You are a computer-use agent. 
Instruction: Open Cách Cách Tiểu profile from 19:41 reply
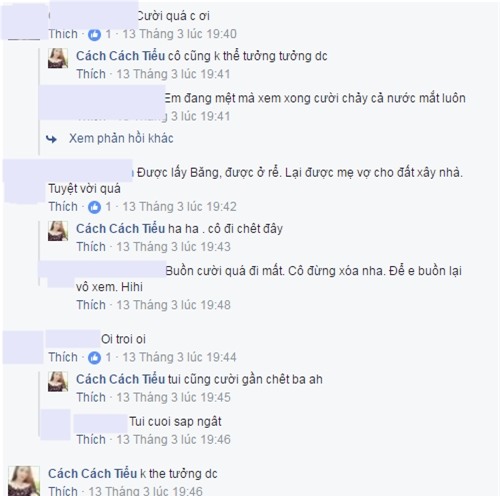click(x=120, y=56)
